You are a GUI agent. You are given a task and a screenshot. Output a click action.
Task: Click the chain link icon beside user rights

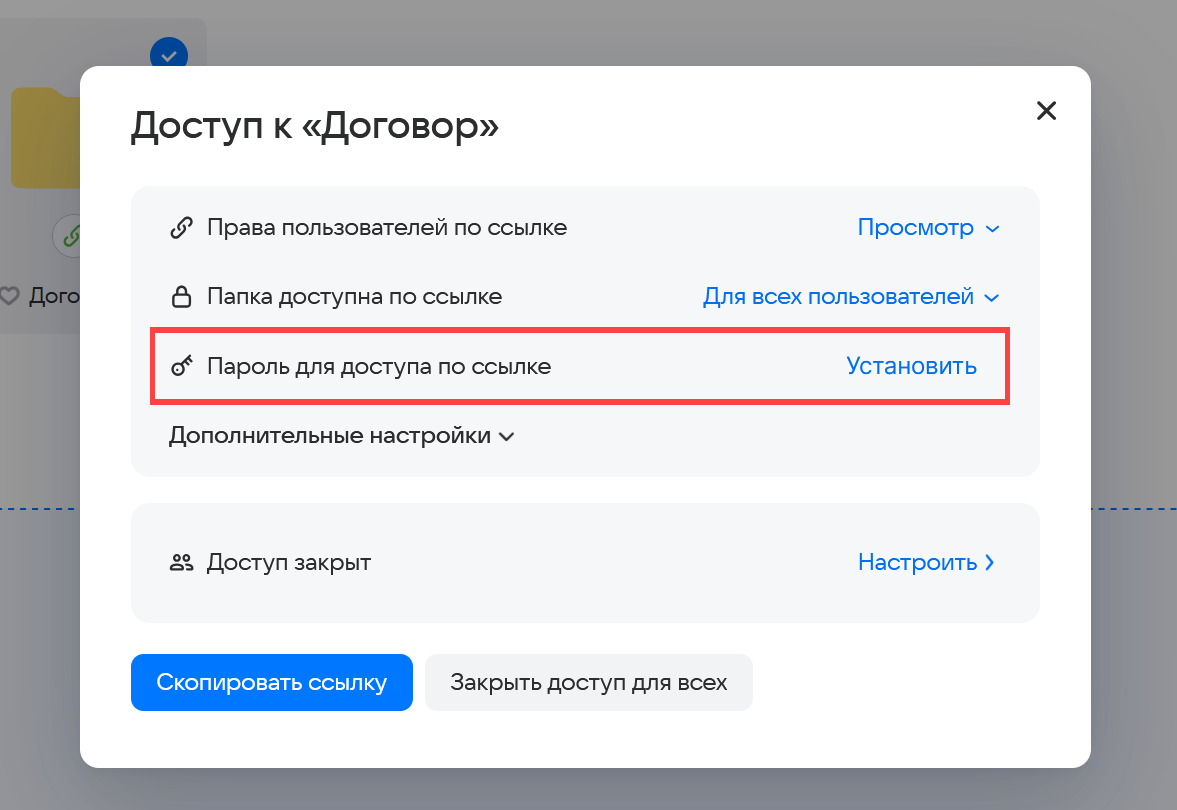(181, 228)
